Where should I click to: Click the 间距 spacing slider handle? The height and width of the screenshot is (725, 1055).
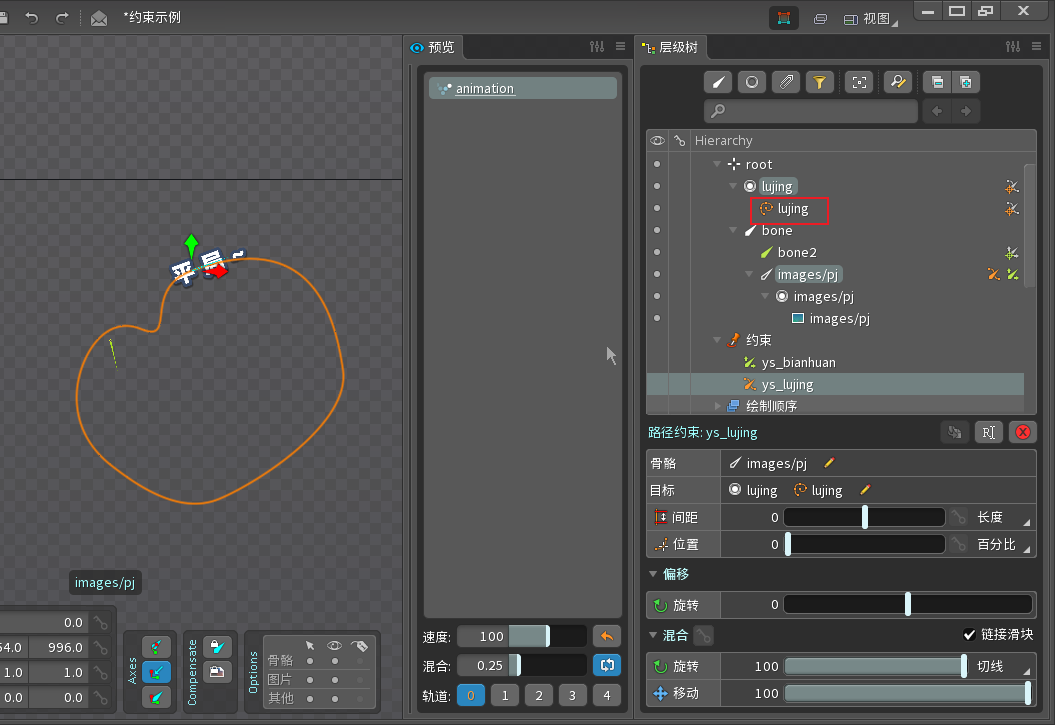click(x=865, y=517)
